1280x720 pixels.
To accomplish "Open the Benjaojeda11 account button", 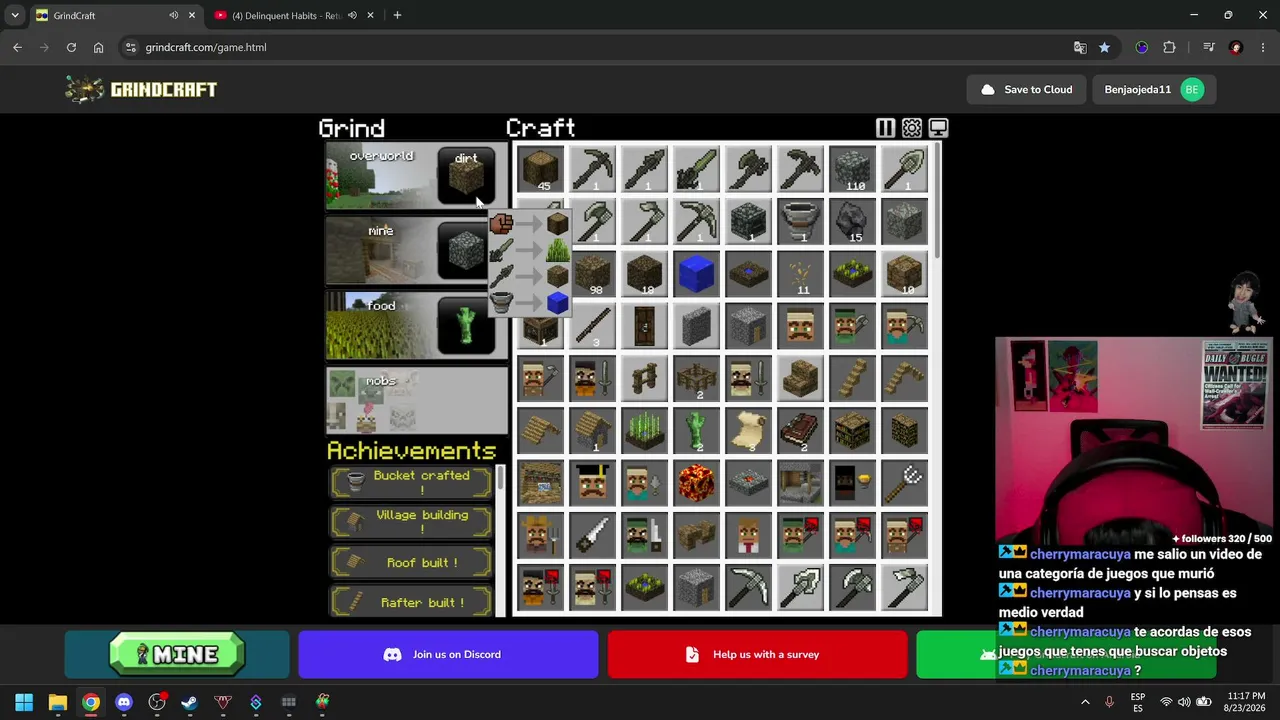I will pos(1152,89).
